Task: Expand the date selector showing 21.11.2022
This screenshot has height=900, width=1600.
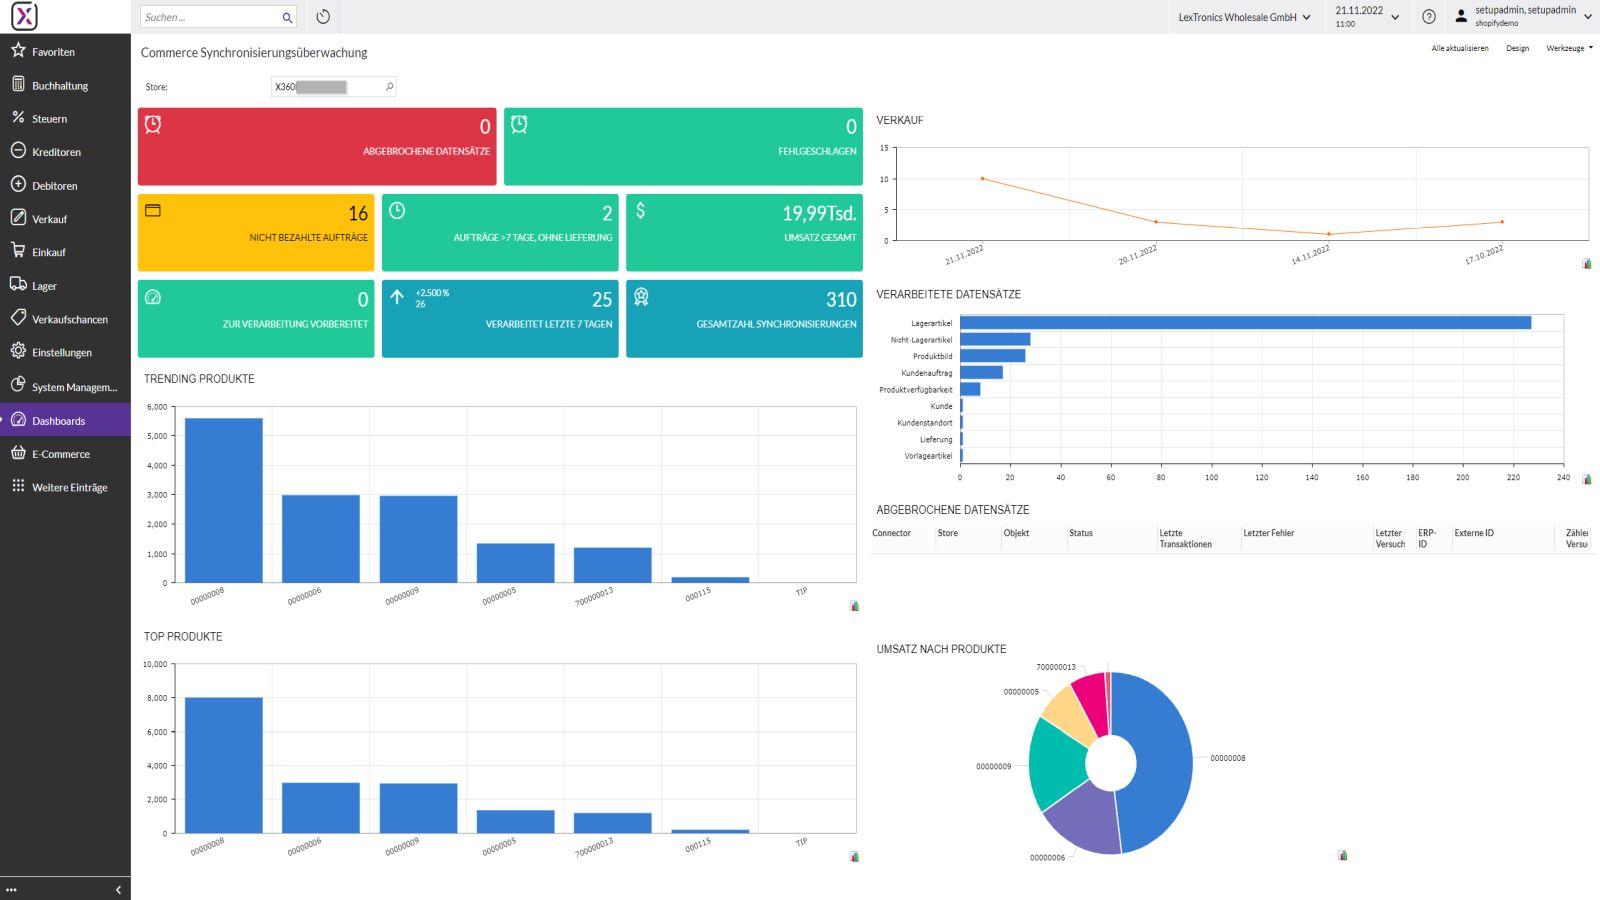Action: pyautogui.click(x=1397, y=16)
